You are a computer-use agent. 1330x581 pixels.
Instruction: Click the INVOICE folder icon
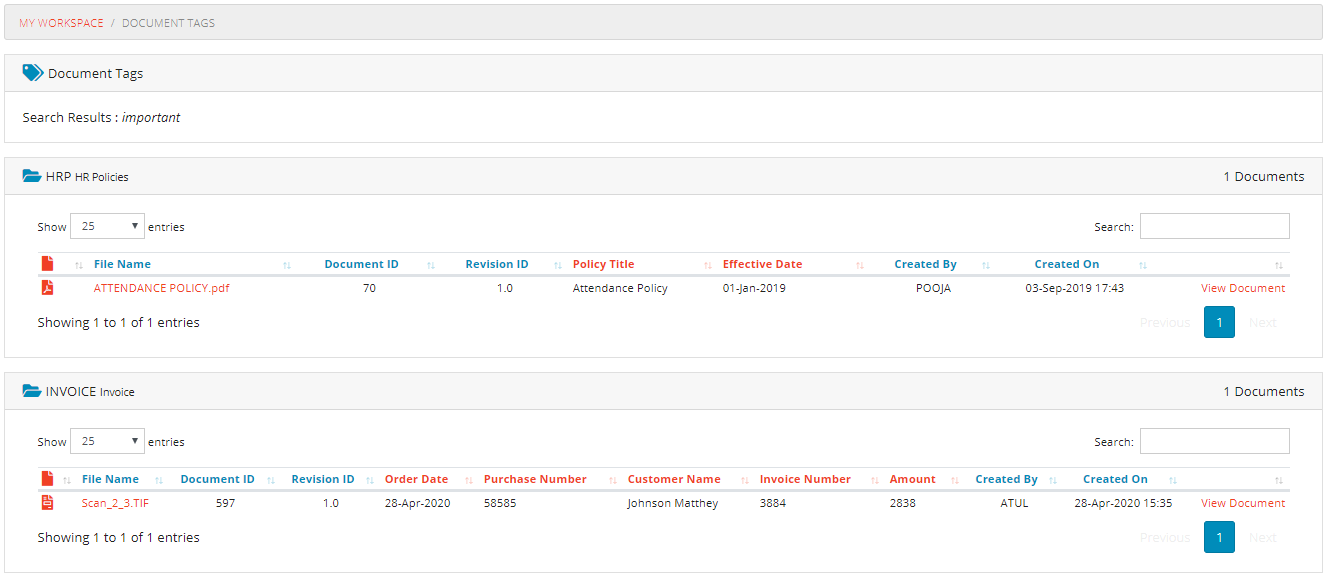32,391
